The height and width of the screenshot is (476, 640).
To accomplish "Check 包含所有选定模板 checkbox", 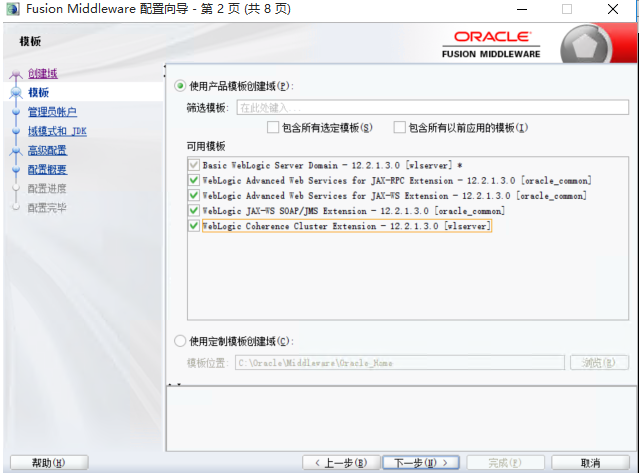I will click(x=273, y=127).
